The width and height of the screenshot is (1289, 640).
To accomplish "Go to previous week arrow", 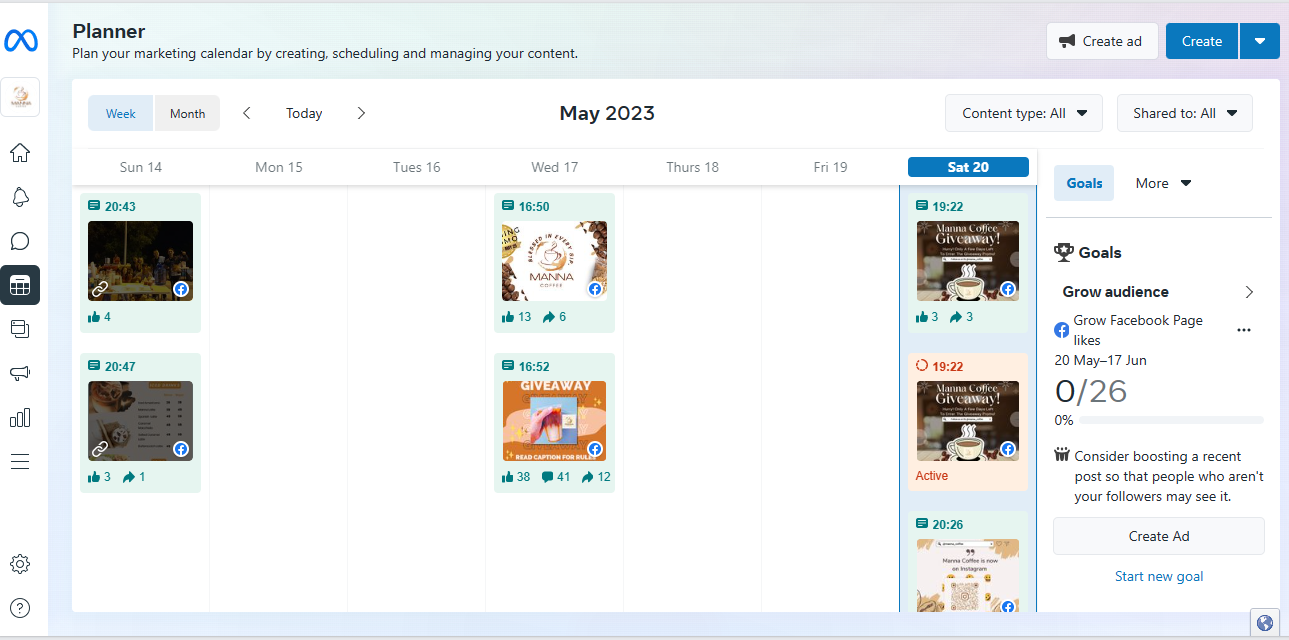I will [247, 113].
